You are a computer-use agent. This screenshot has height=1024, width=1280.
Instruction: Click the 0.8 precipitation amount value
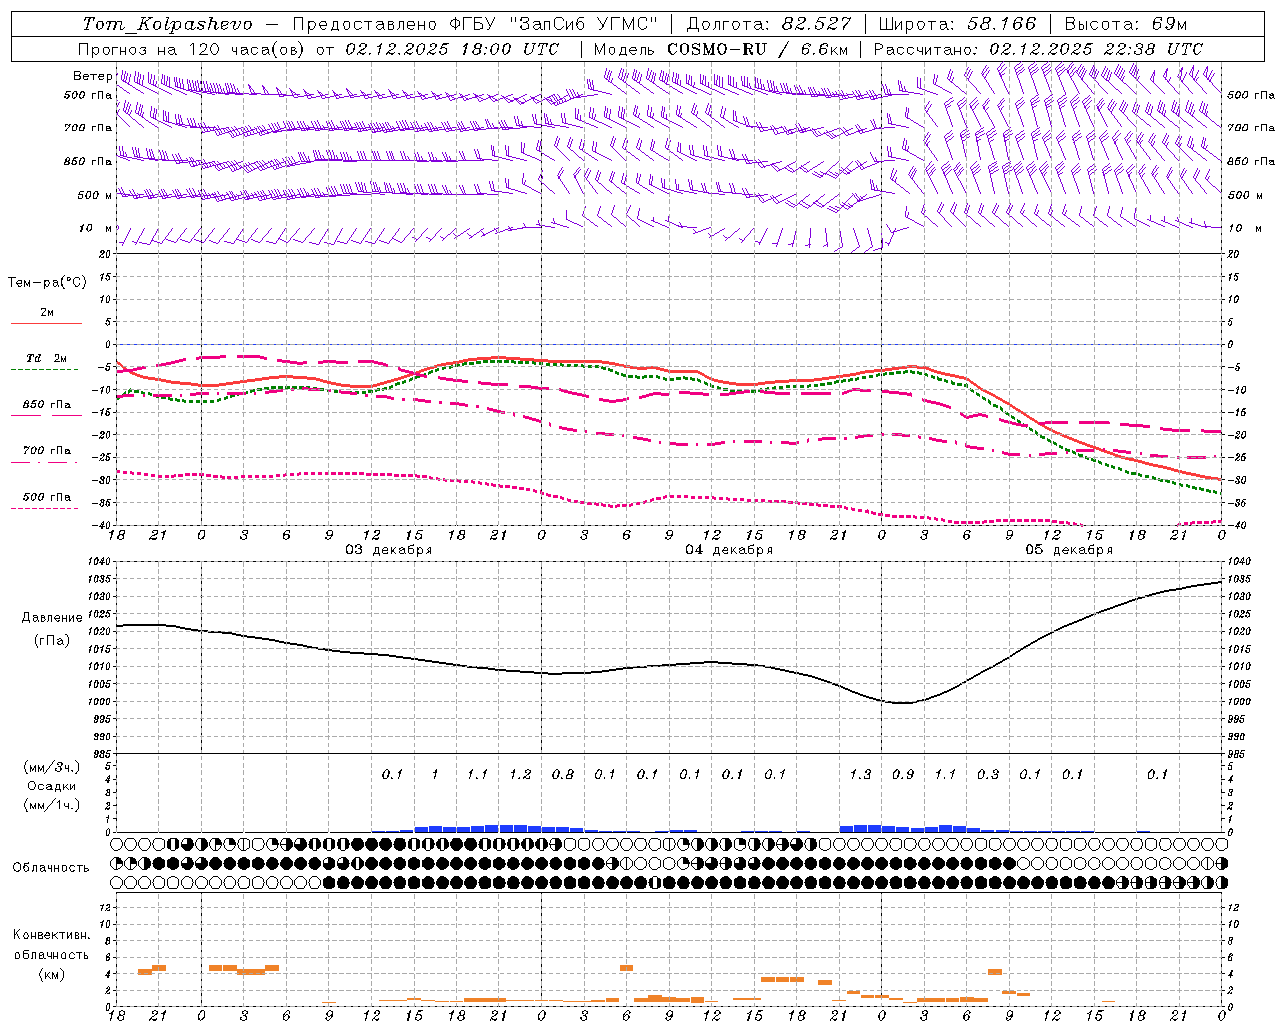click(x=563, y=774)
